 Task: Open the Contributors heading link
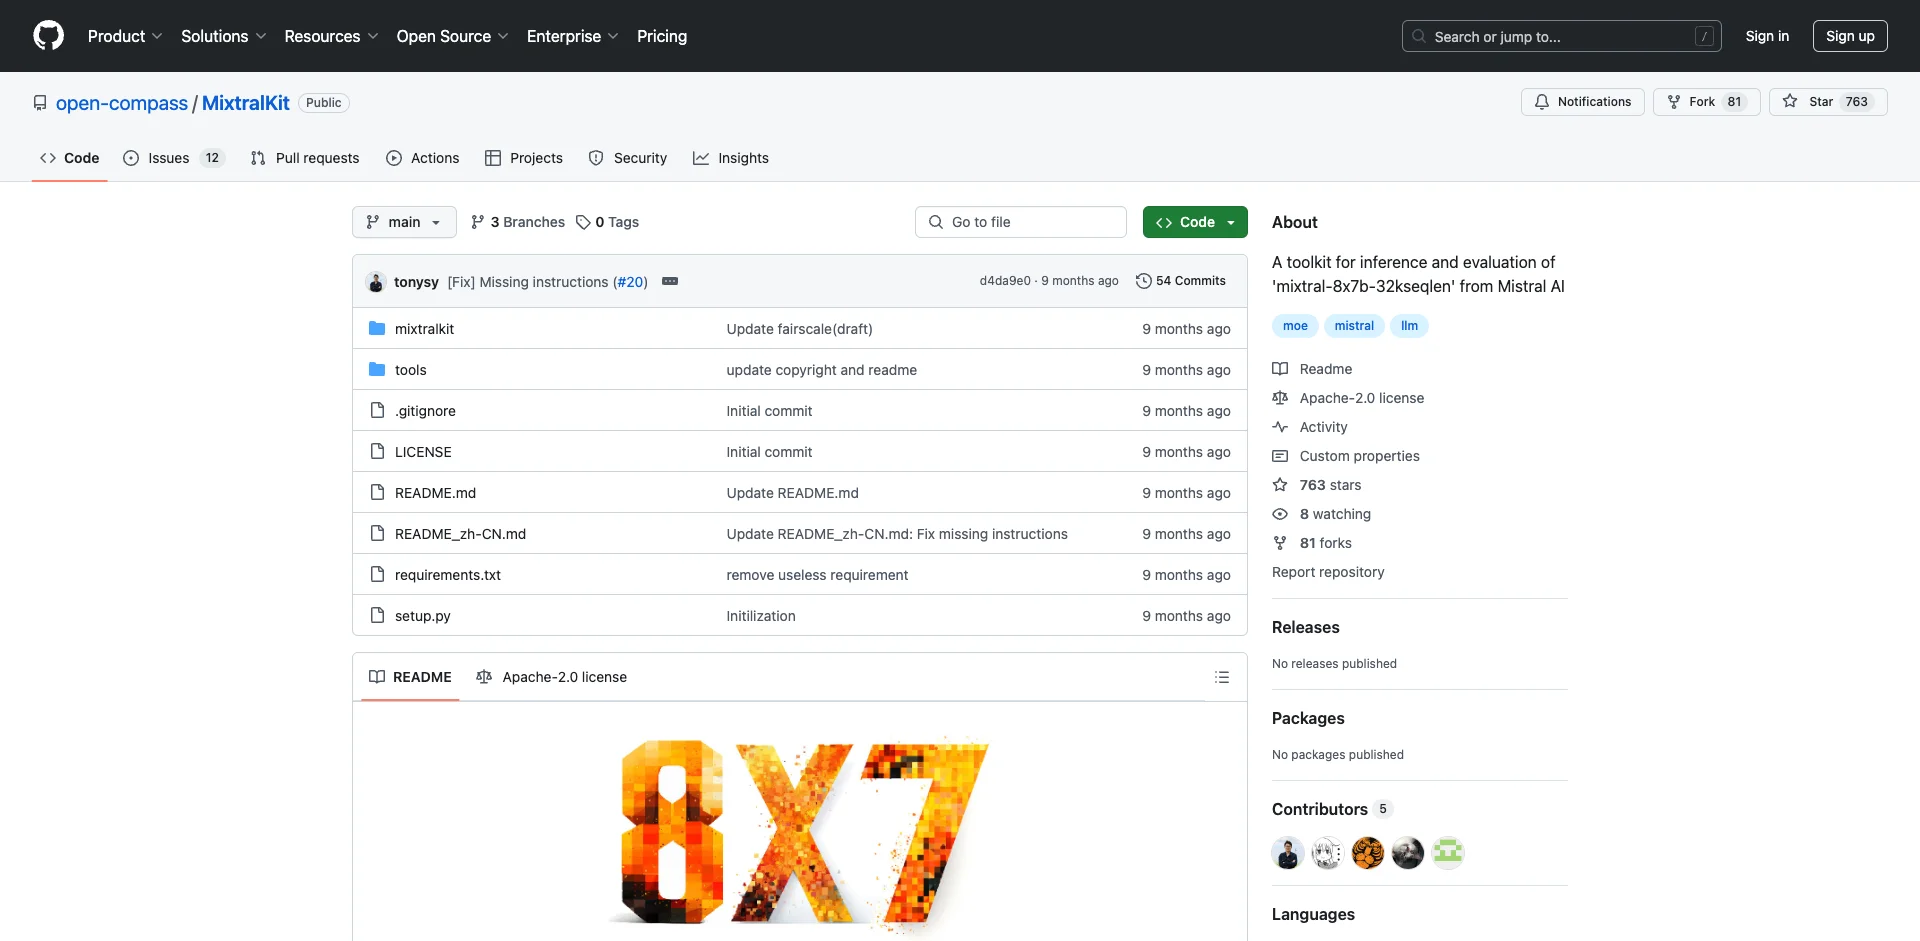click(1332, 809)
